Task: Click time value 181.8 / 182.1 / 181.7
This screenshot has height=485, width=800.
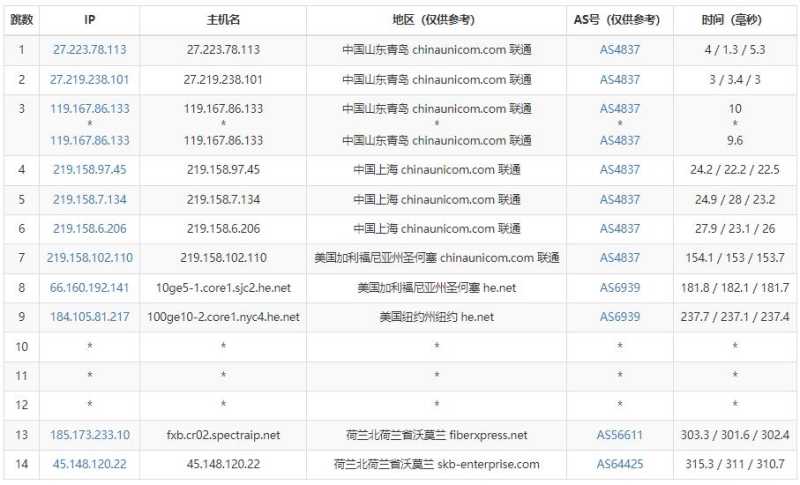Action: pyautogui.click(x=735, y=288)
